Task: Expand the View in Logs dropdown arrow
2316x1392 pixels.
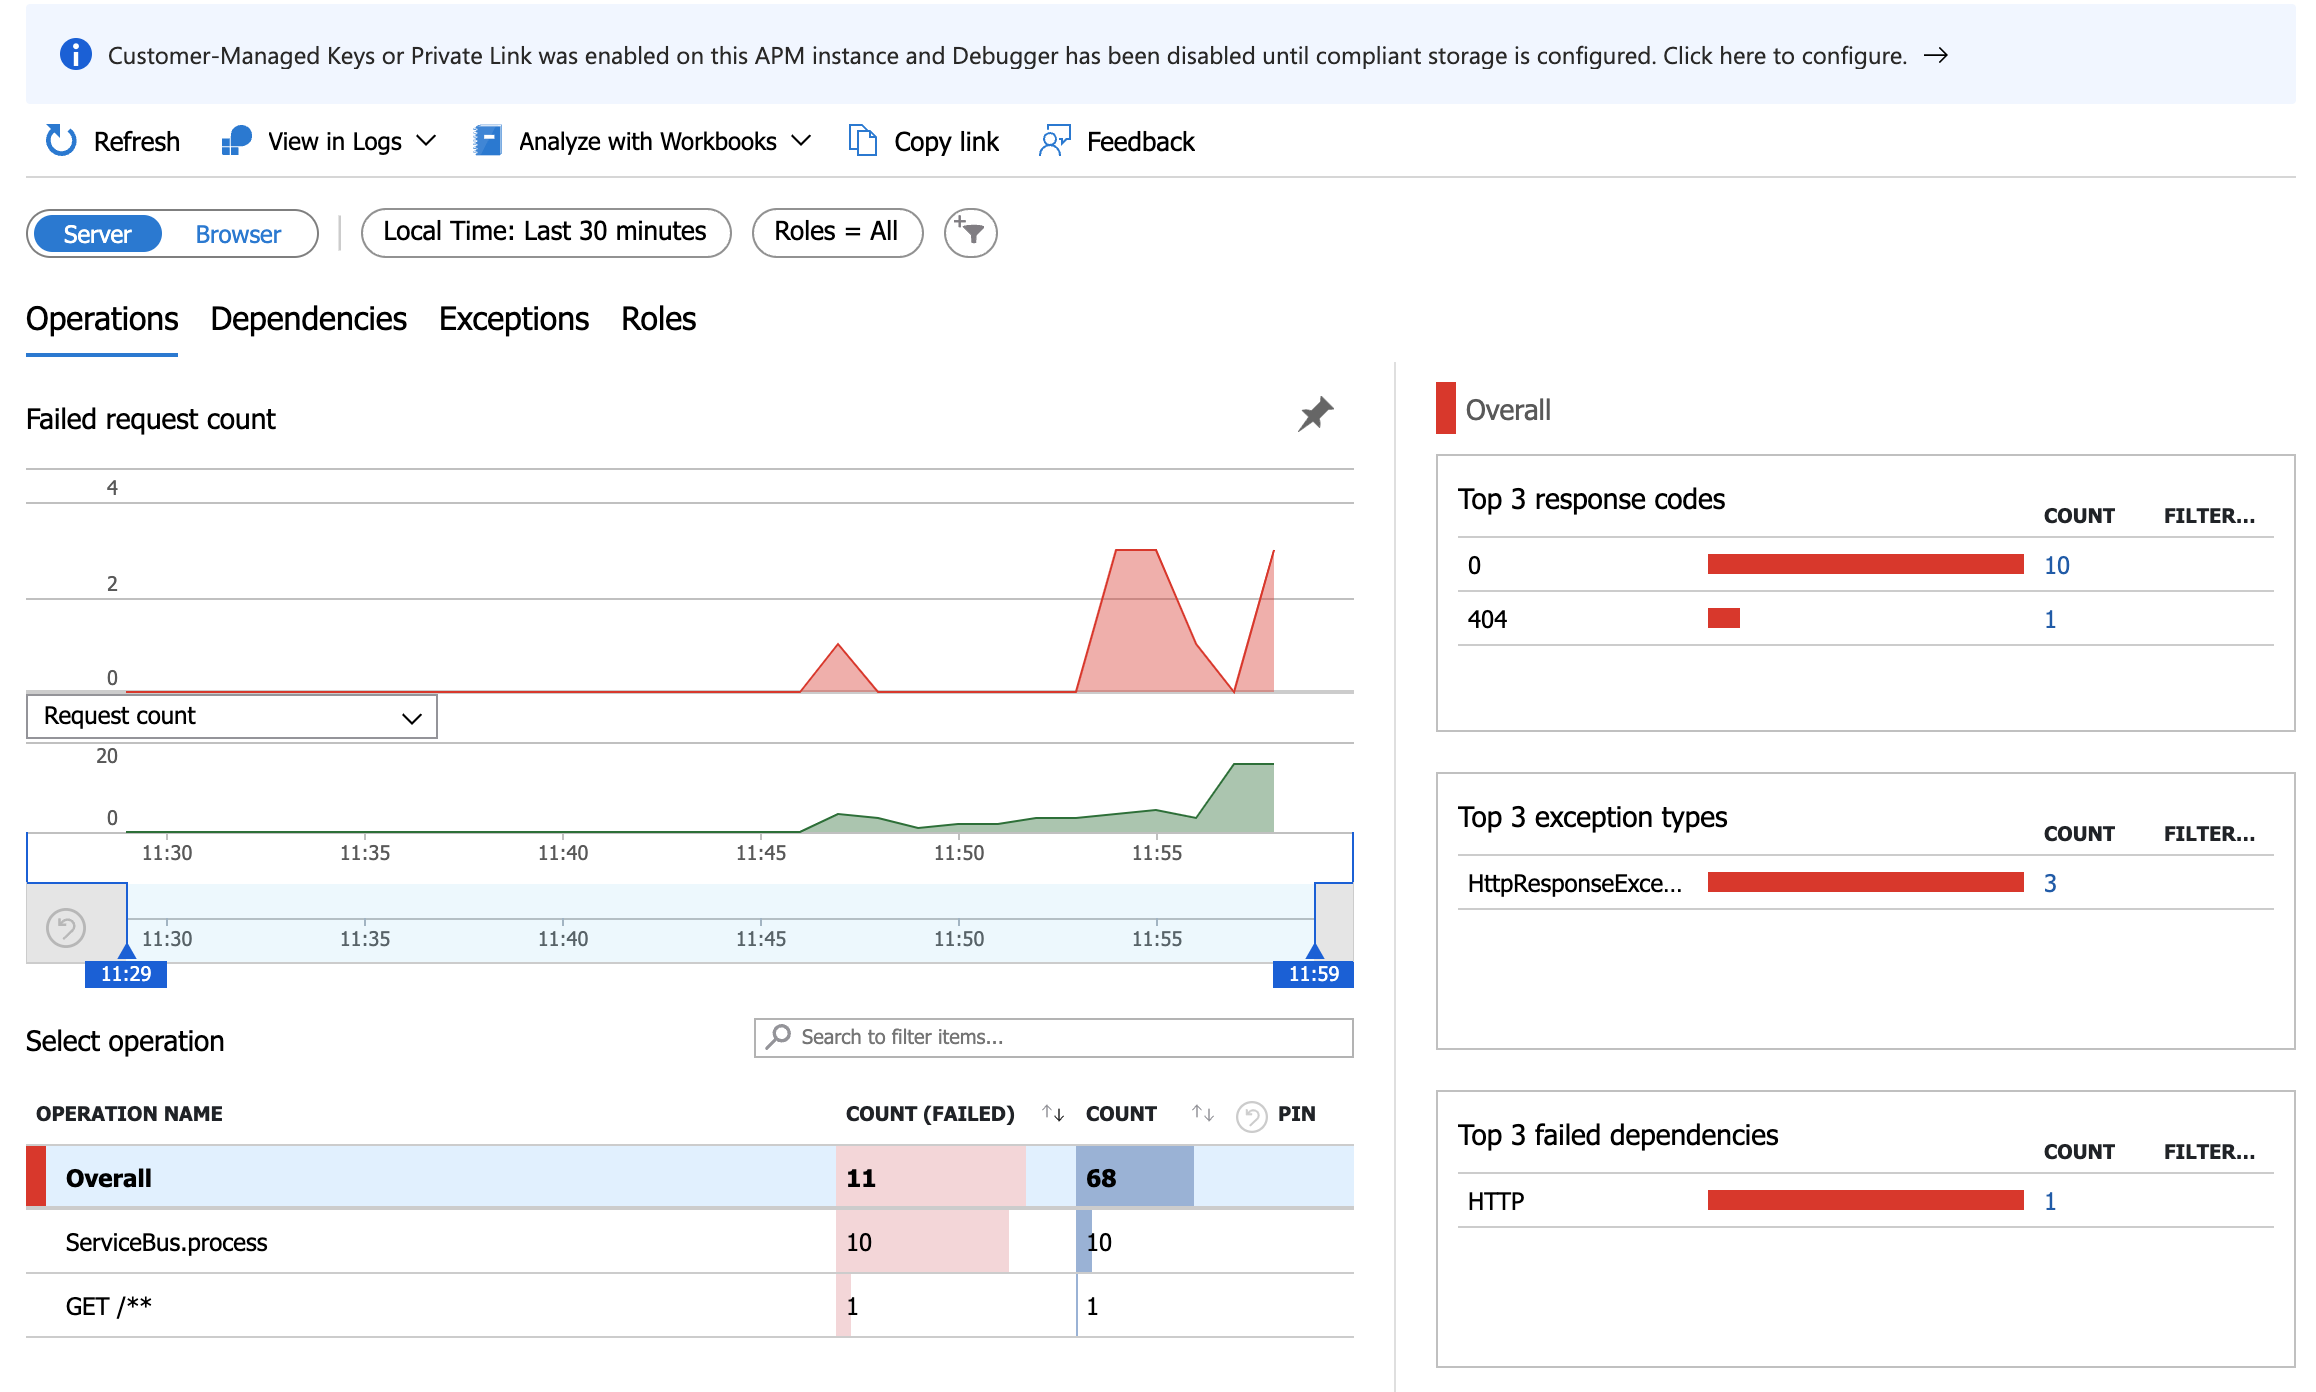Action: [x=427, y=141]
